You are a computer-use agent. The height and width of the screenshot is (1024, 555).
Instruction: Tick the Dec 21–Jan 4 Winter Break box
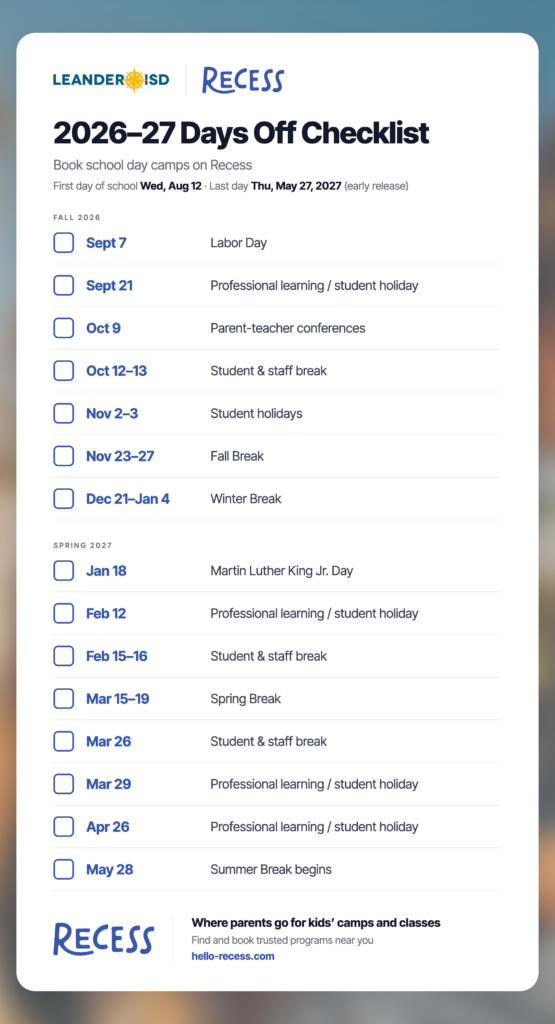[63, 499]
